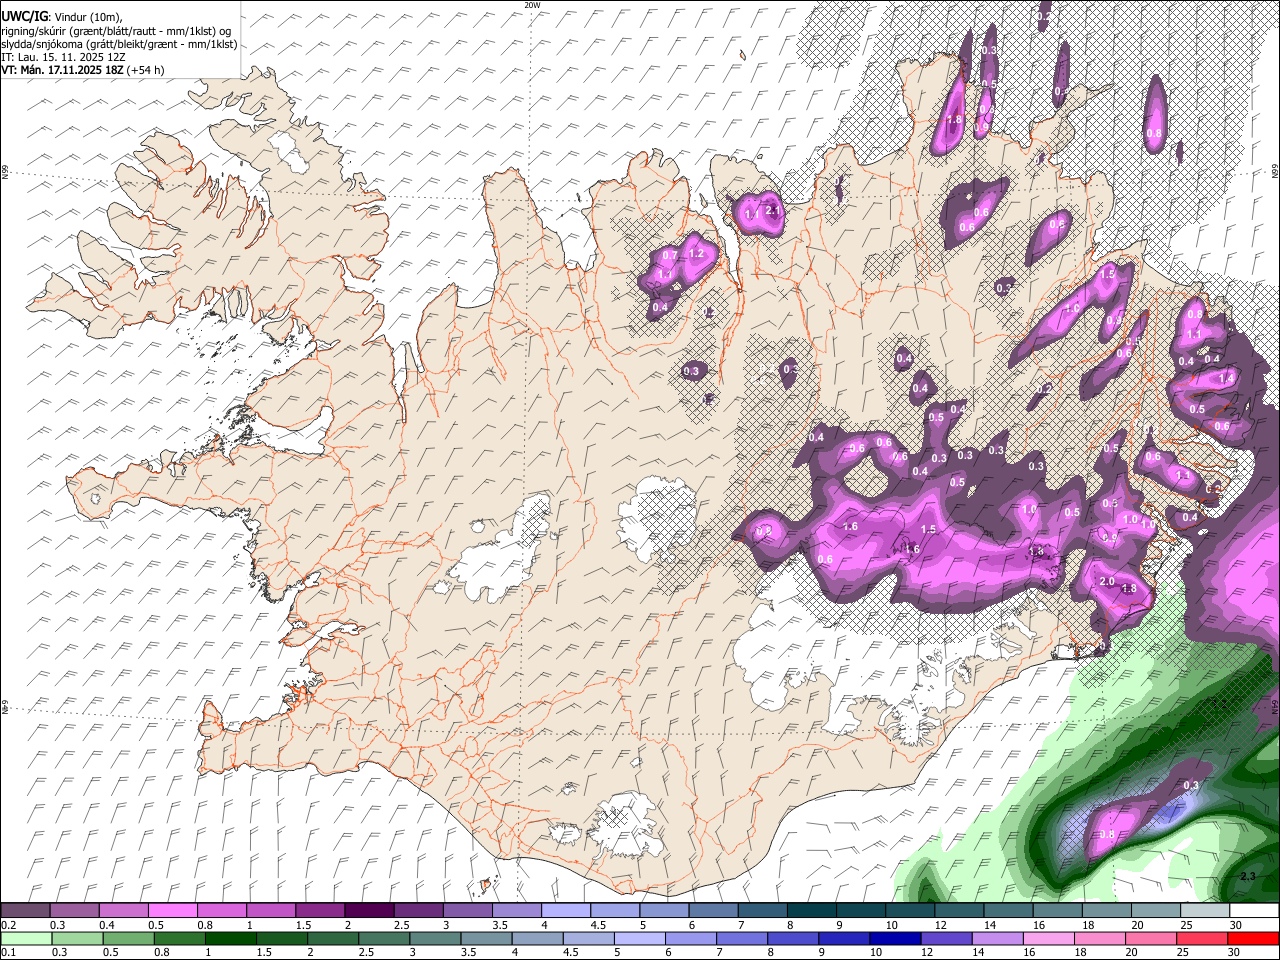Select the bright red 30 rain legend swatch
The height and width of the screenshot is (960, 1280).
(1253, 938)
